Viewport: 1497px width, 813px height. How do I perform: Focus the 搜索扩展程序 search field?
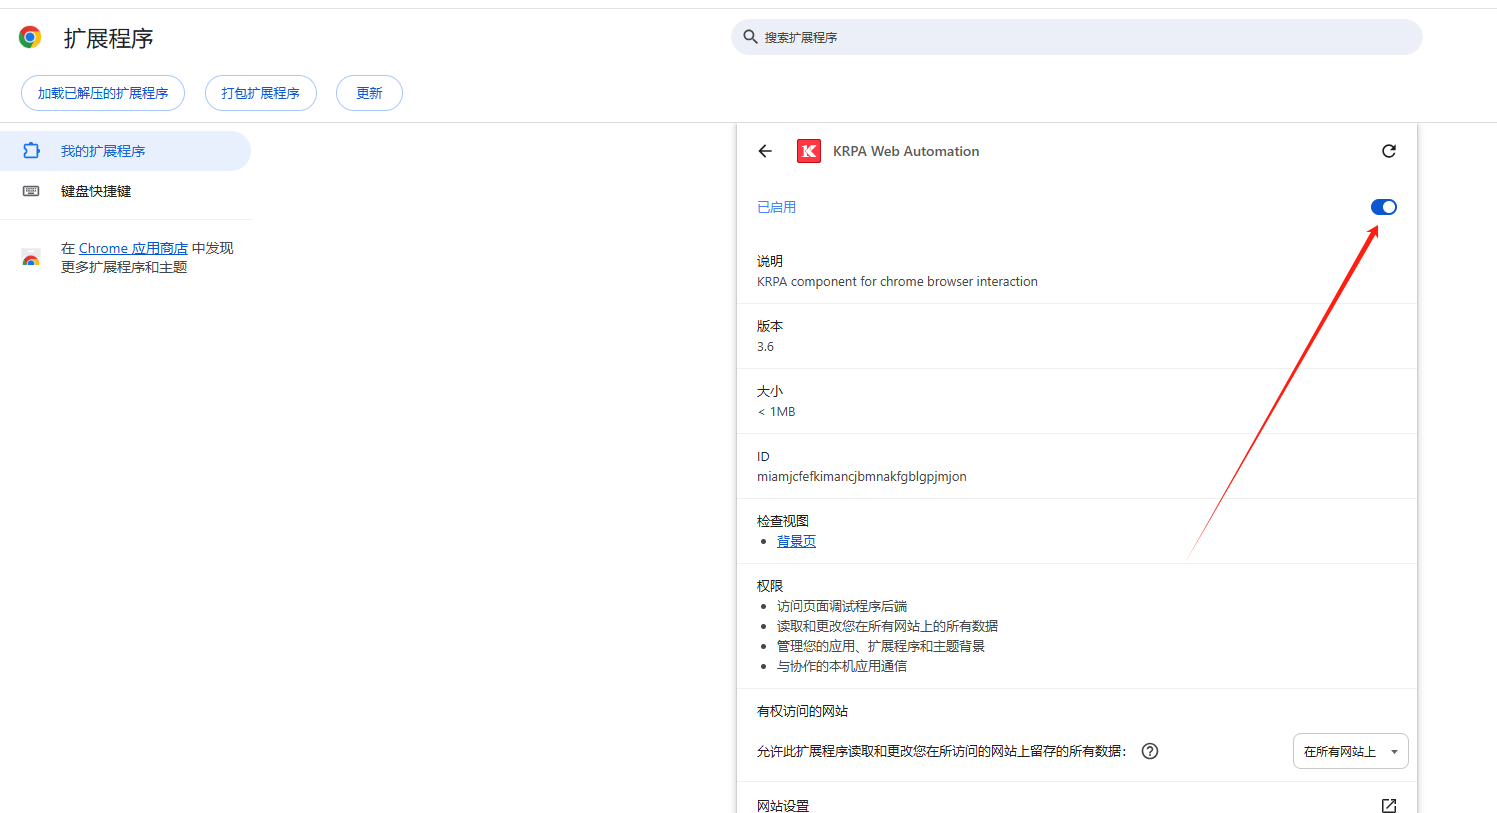click(1077, 37)
